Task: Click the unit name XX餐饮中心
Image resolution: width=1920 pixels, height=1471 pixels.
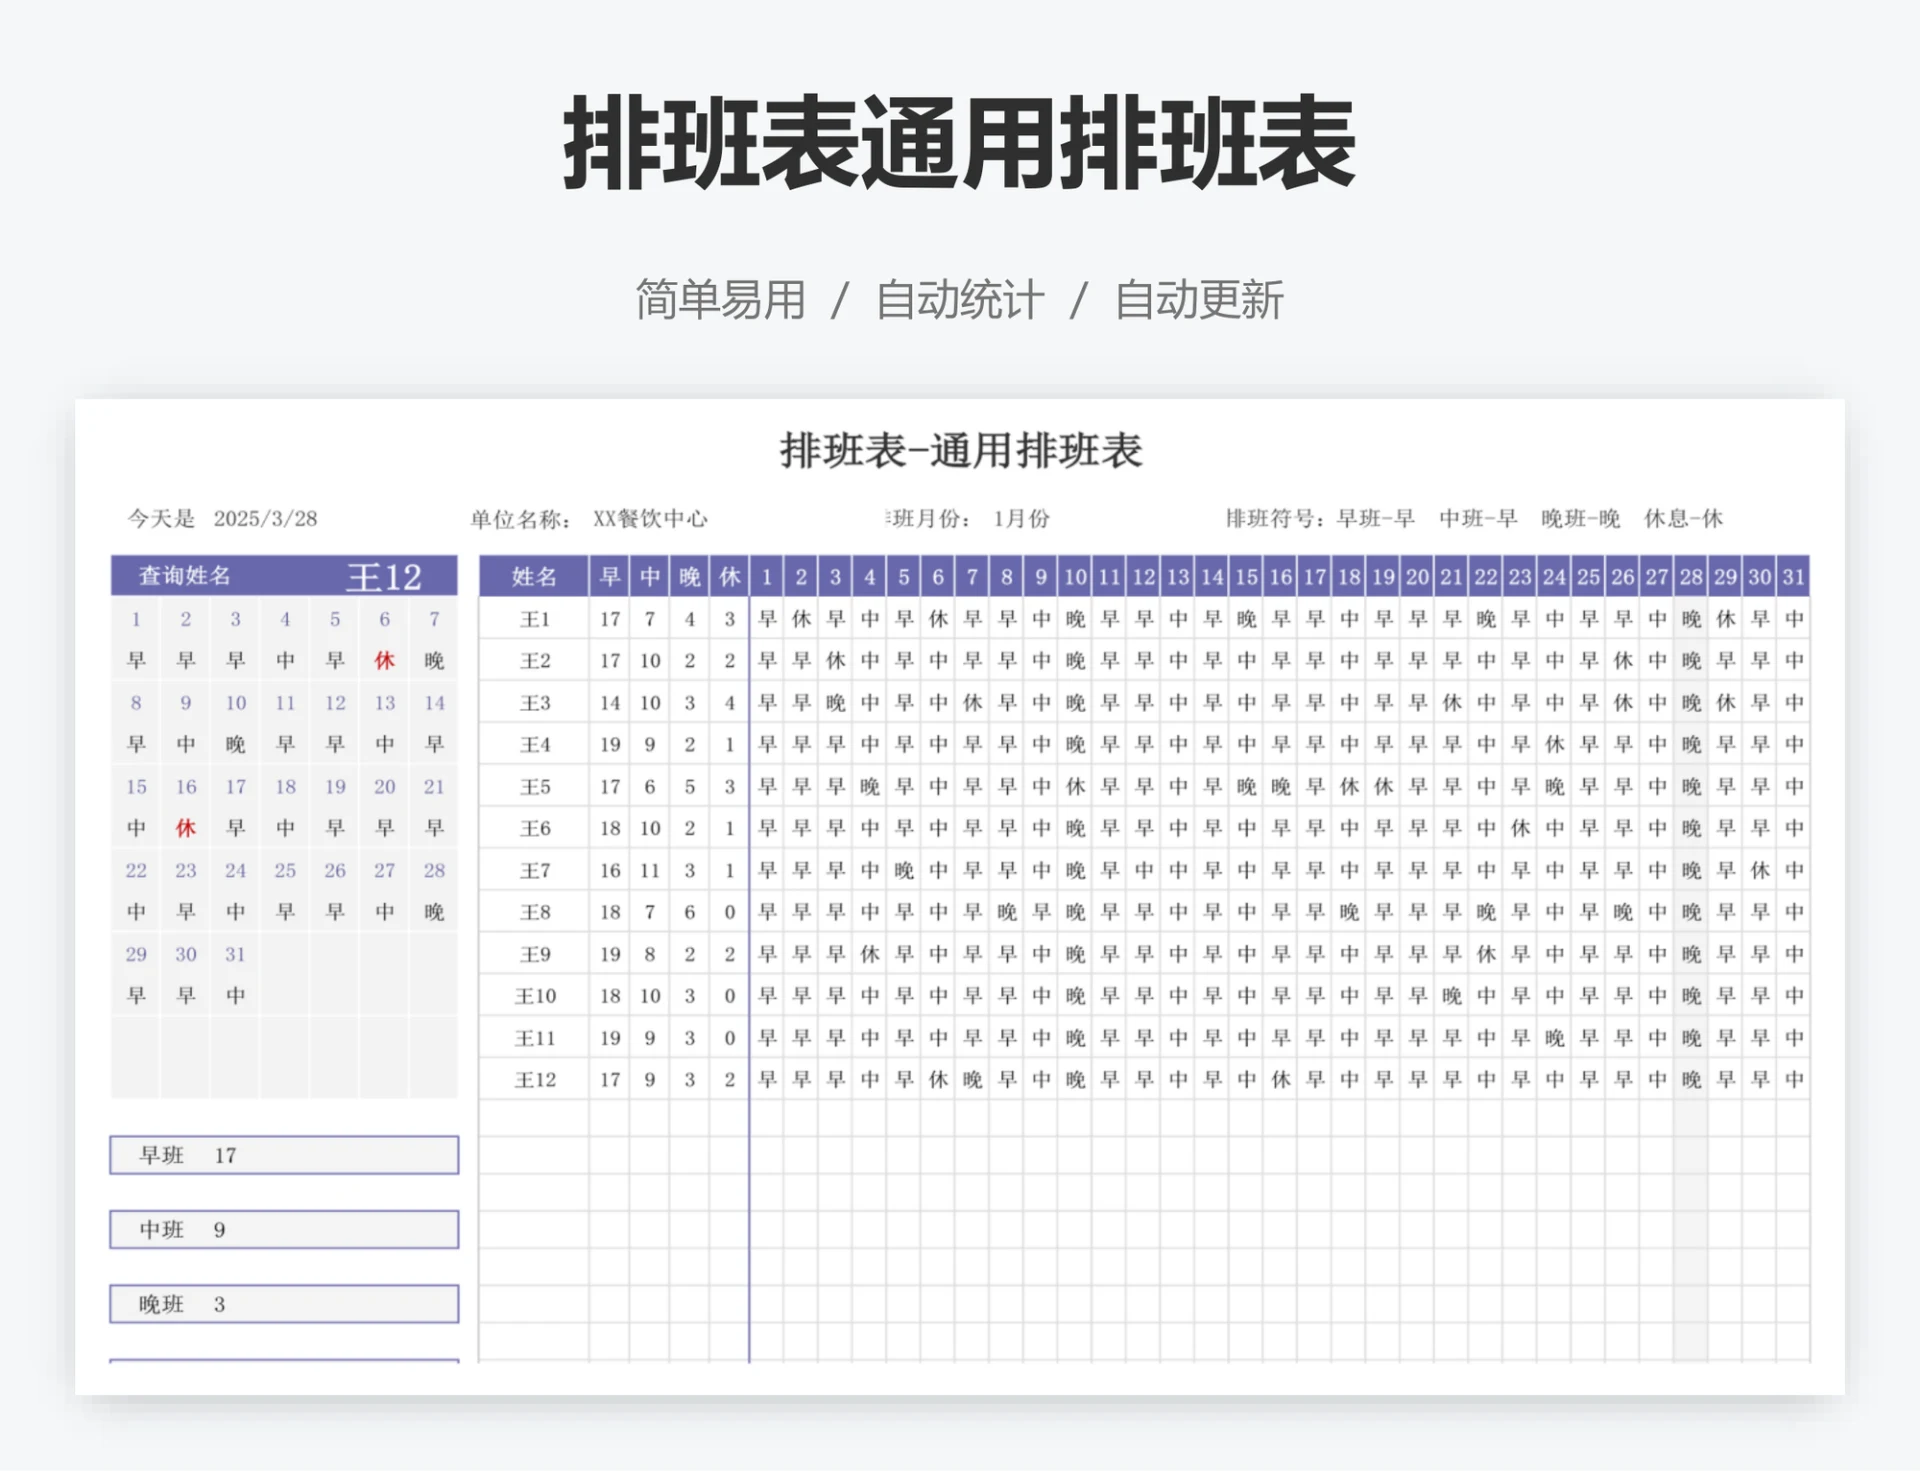Action: click(x=651, y=518)
